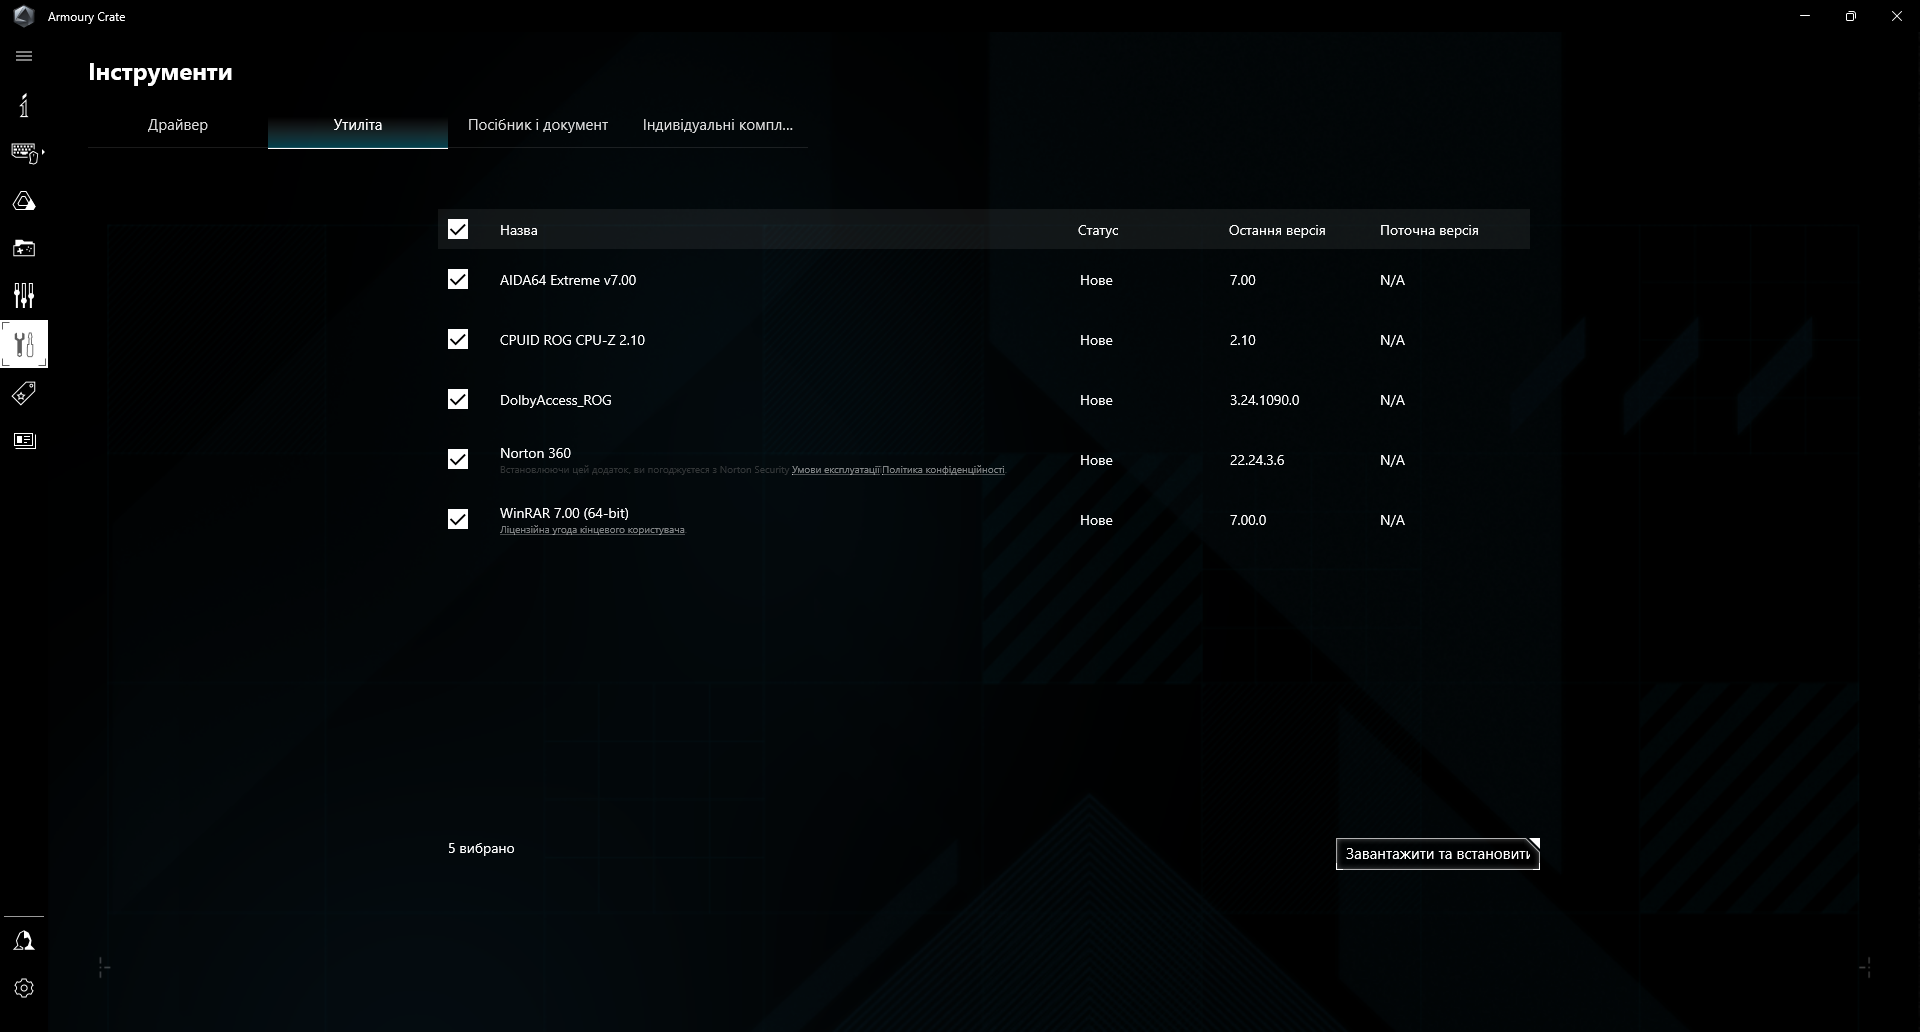Viewport: 1920px width, 1032px height.
Task: Uncheck the Norton 360 checkbox
Action: pyautogui.click(x=458, y=459)
